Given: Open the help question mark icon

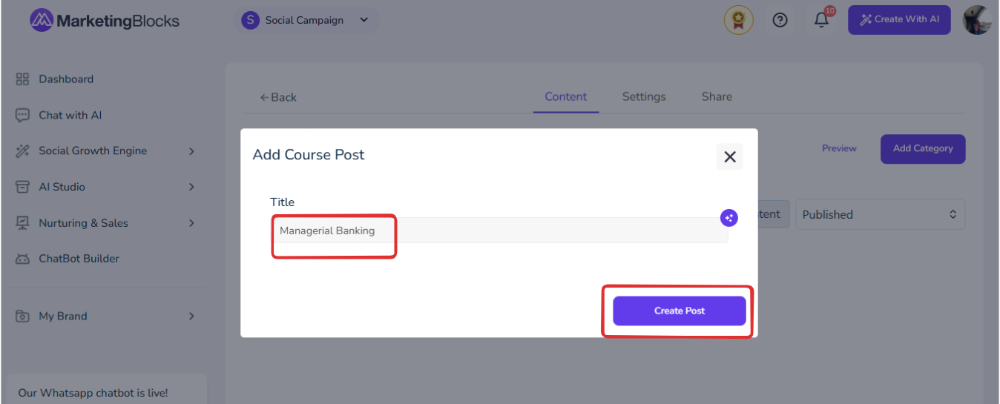Looking at the screenshot, I should coord(779,20).
